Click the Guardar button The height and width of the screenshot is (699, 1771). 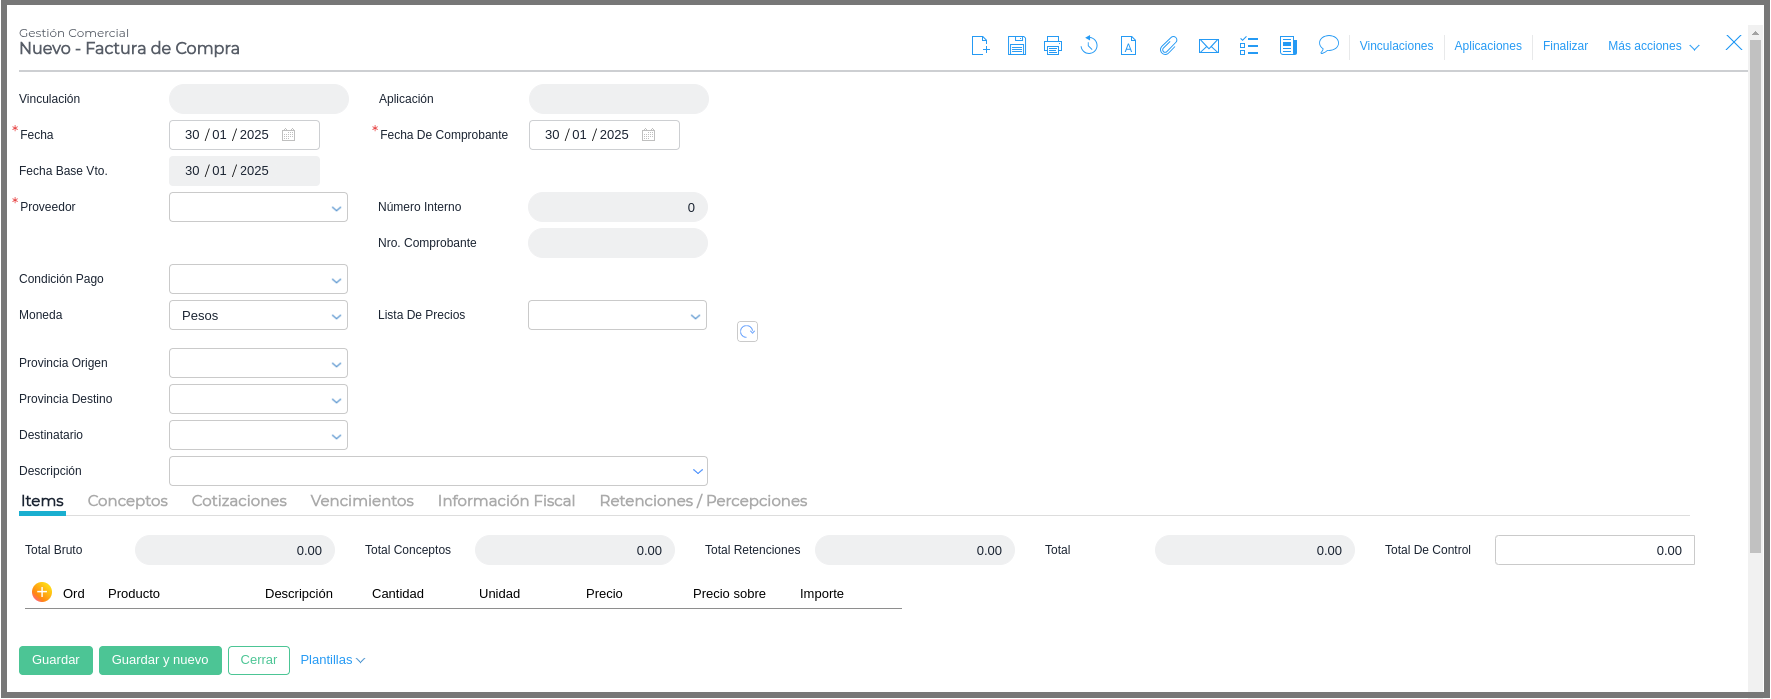pos(56,660)
